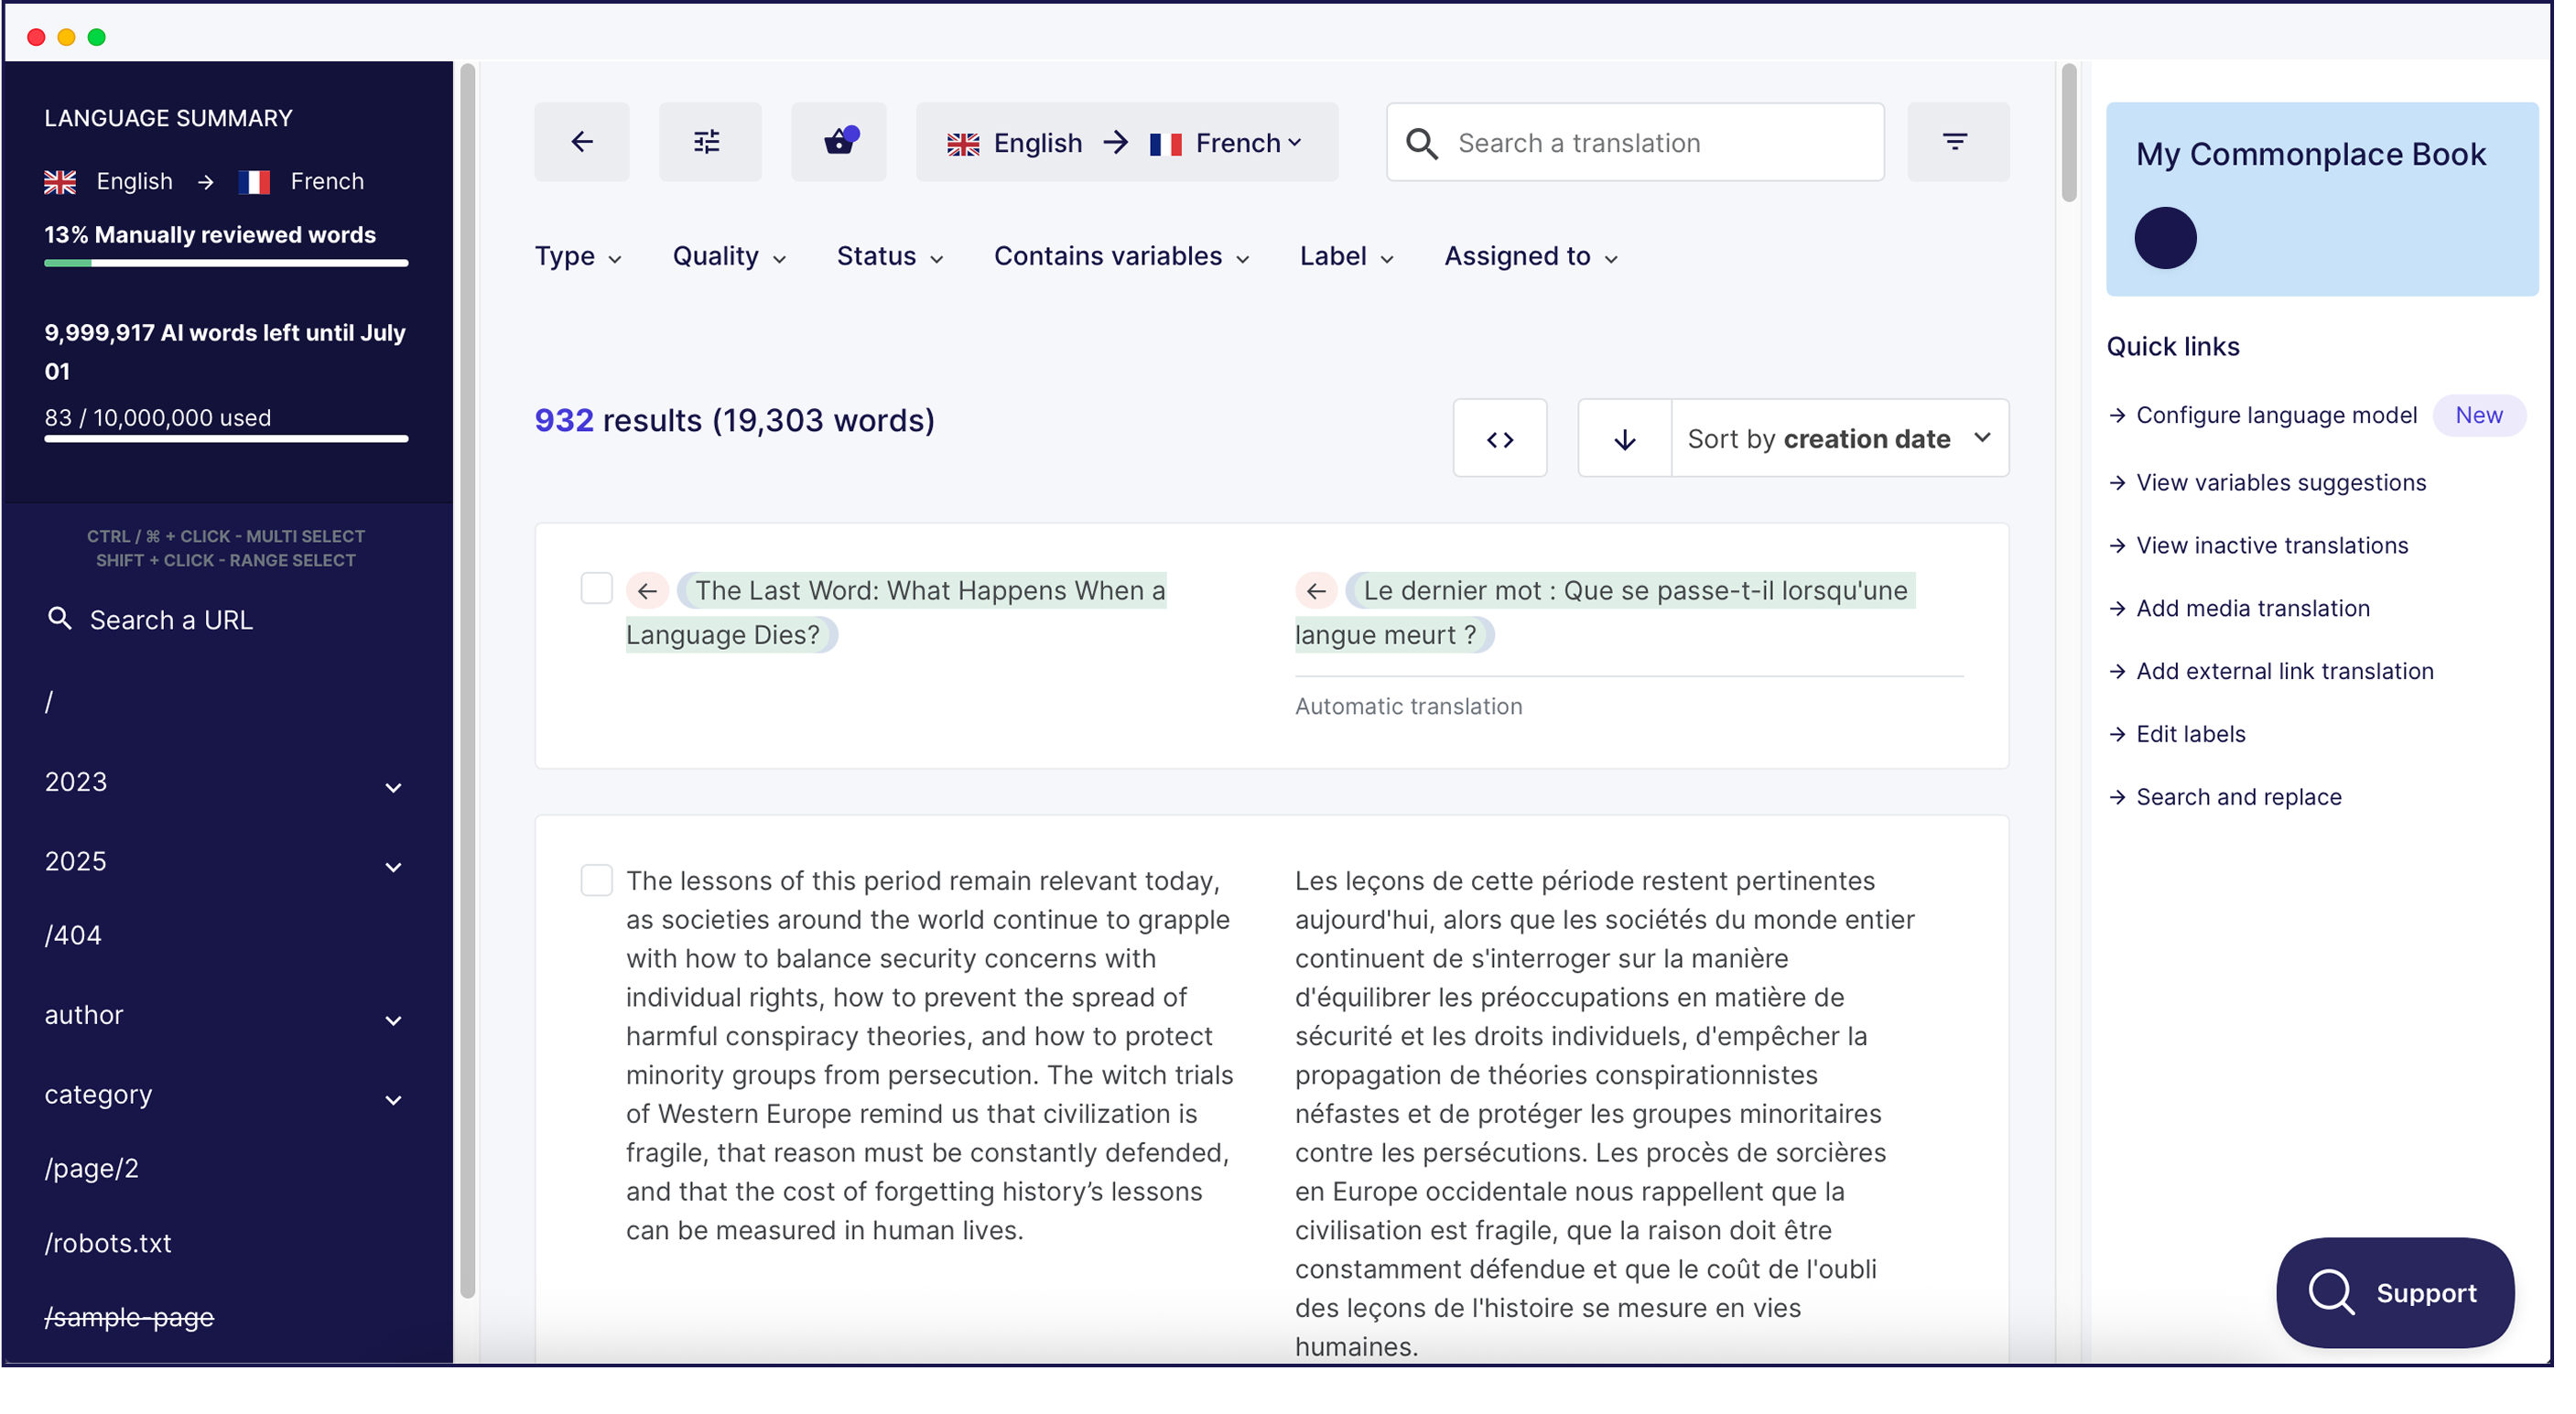Open the Contains variables filter
Screen dimensions: 2576x1414
point(1121,256)
